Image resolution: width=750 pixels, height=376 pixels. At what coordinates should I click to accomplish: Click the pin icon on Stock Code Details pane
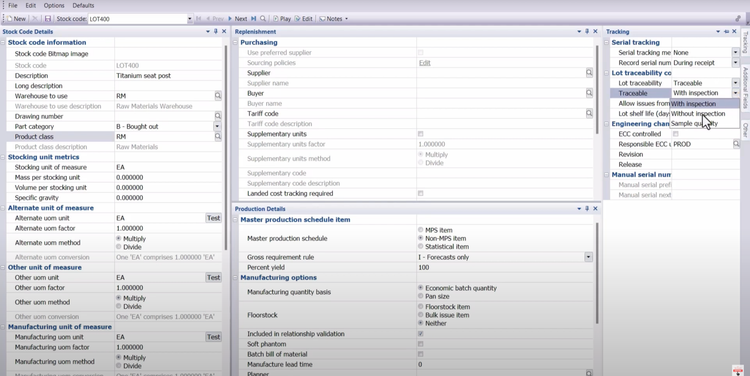(x=216, y=32)
